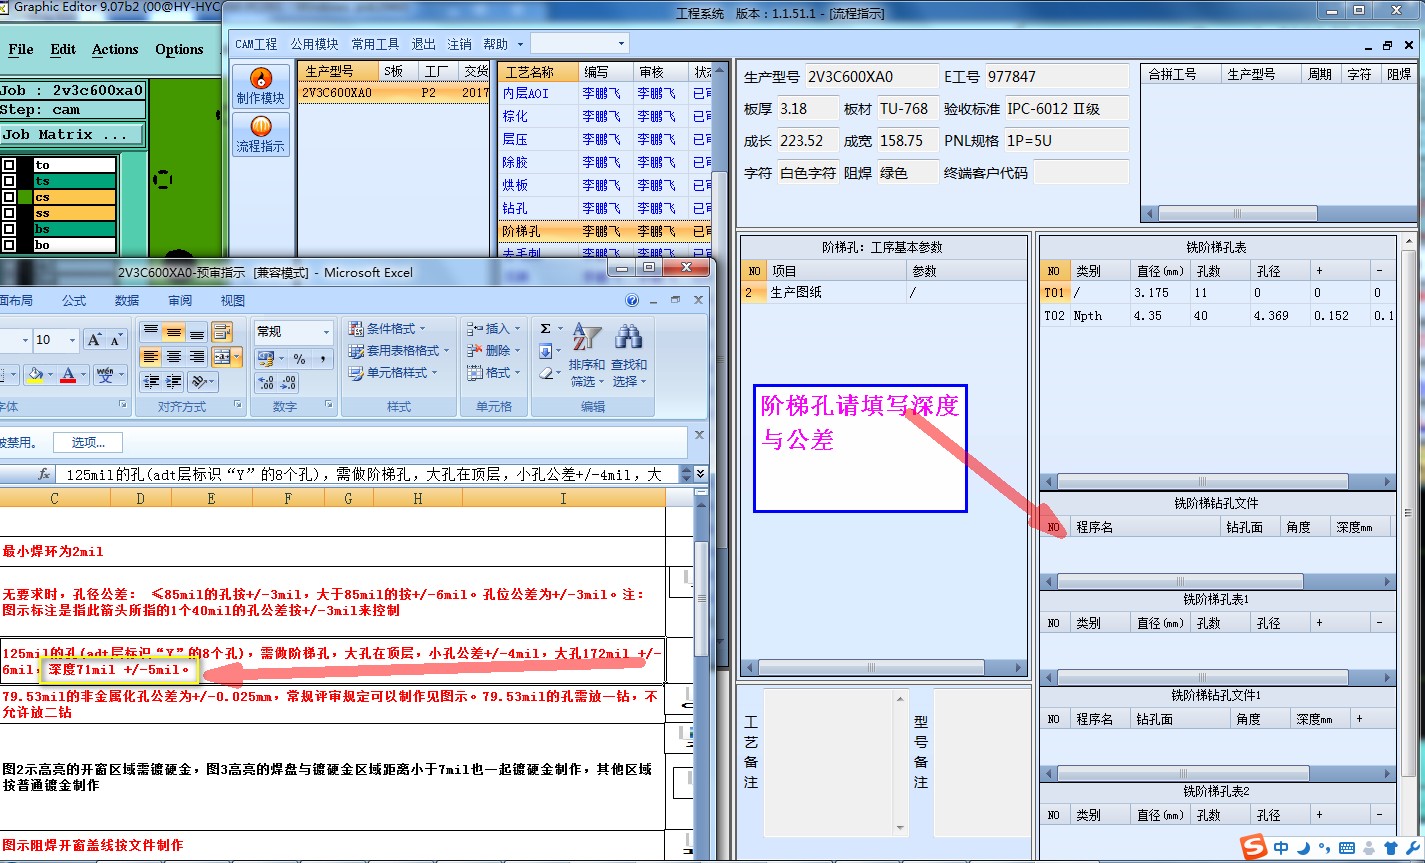Click the 工艺备注 text area
Viewport: 1425px width, 863px height.
(x=836, y=760)
